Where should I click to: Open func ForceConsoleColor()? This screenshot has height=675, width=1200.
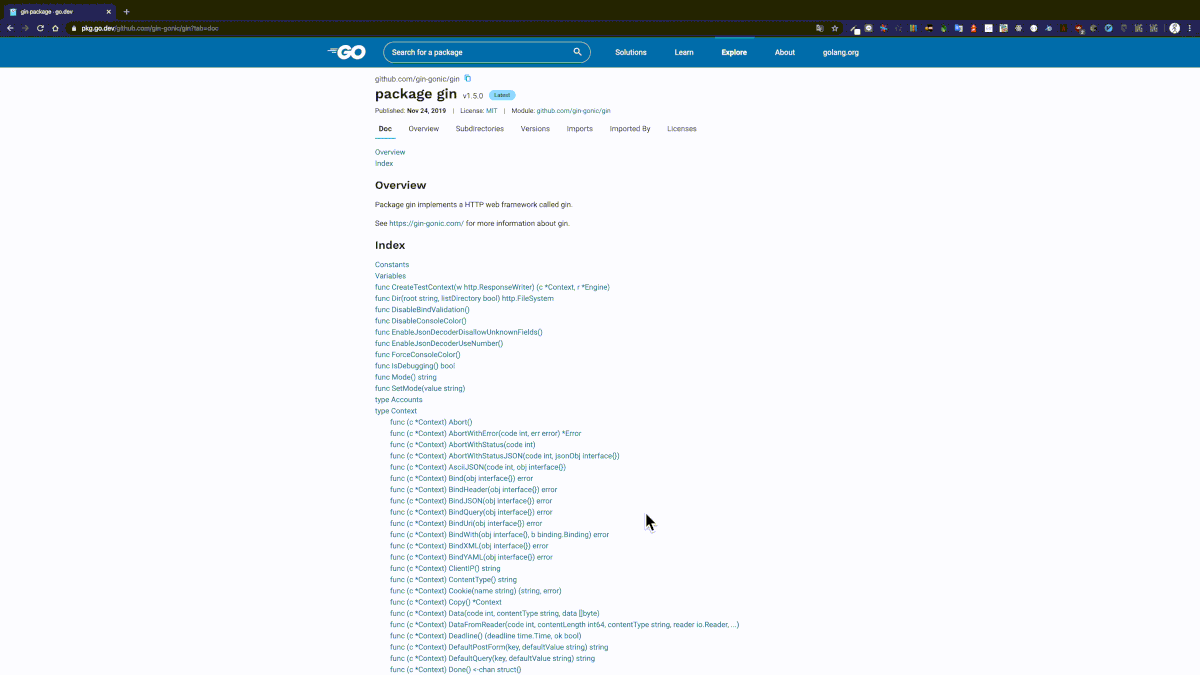click(418, 354)
